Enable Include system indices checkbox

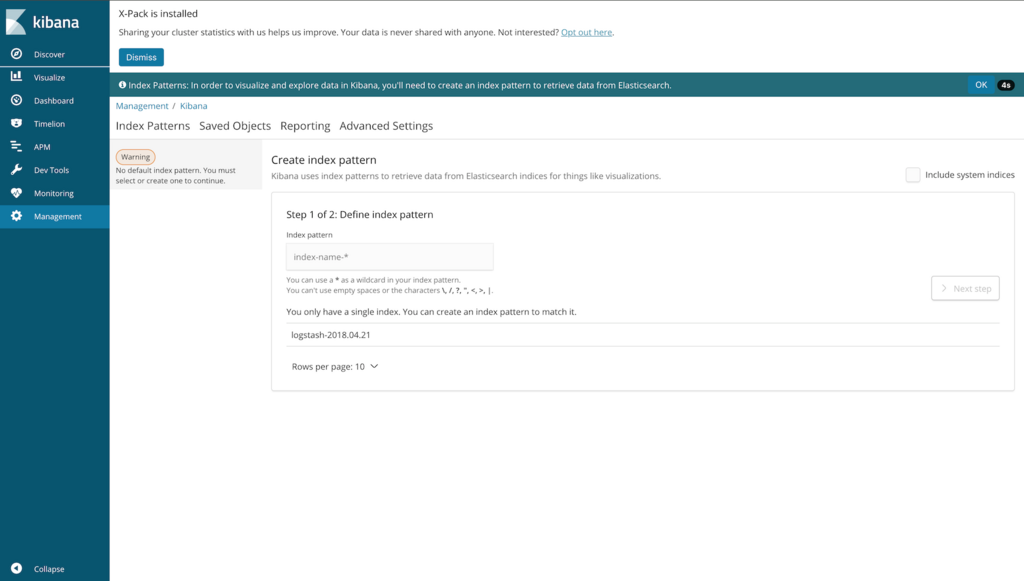pyautogui.click(x=913, y=175)
